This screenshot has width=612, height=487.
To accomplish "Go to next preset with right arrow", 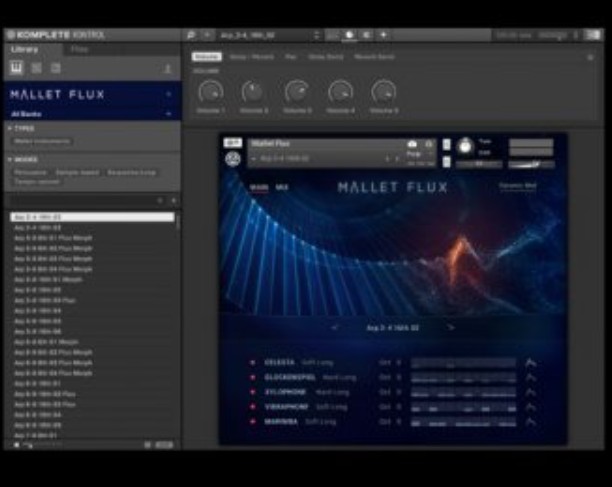I will [x=451, y=327].
